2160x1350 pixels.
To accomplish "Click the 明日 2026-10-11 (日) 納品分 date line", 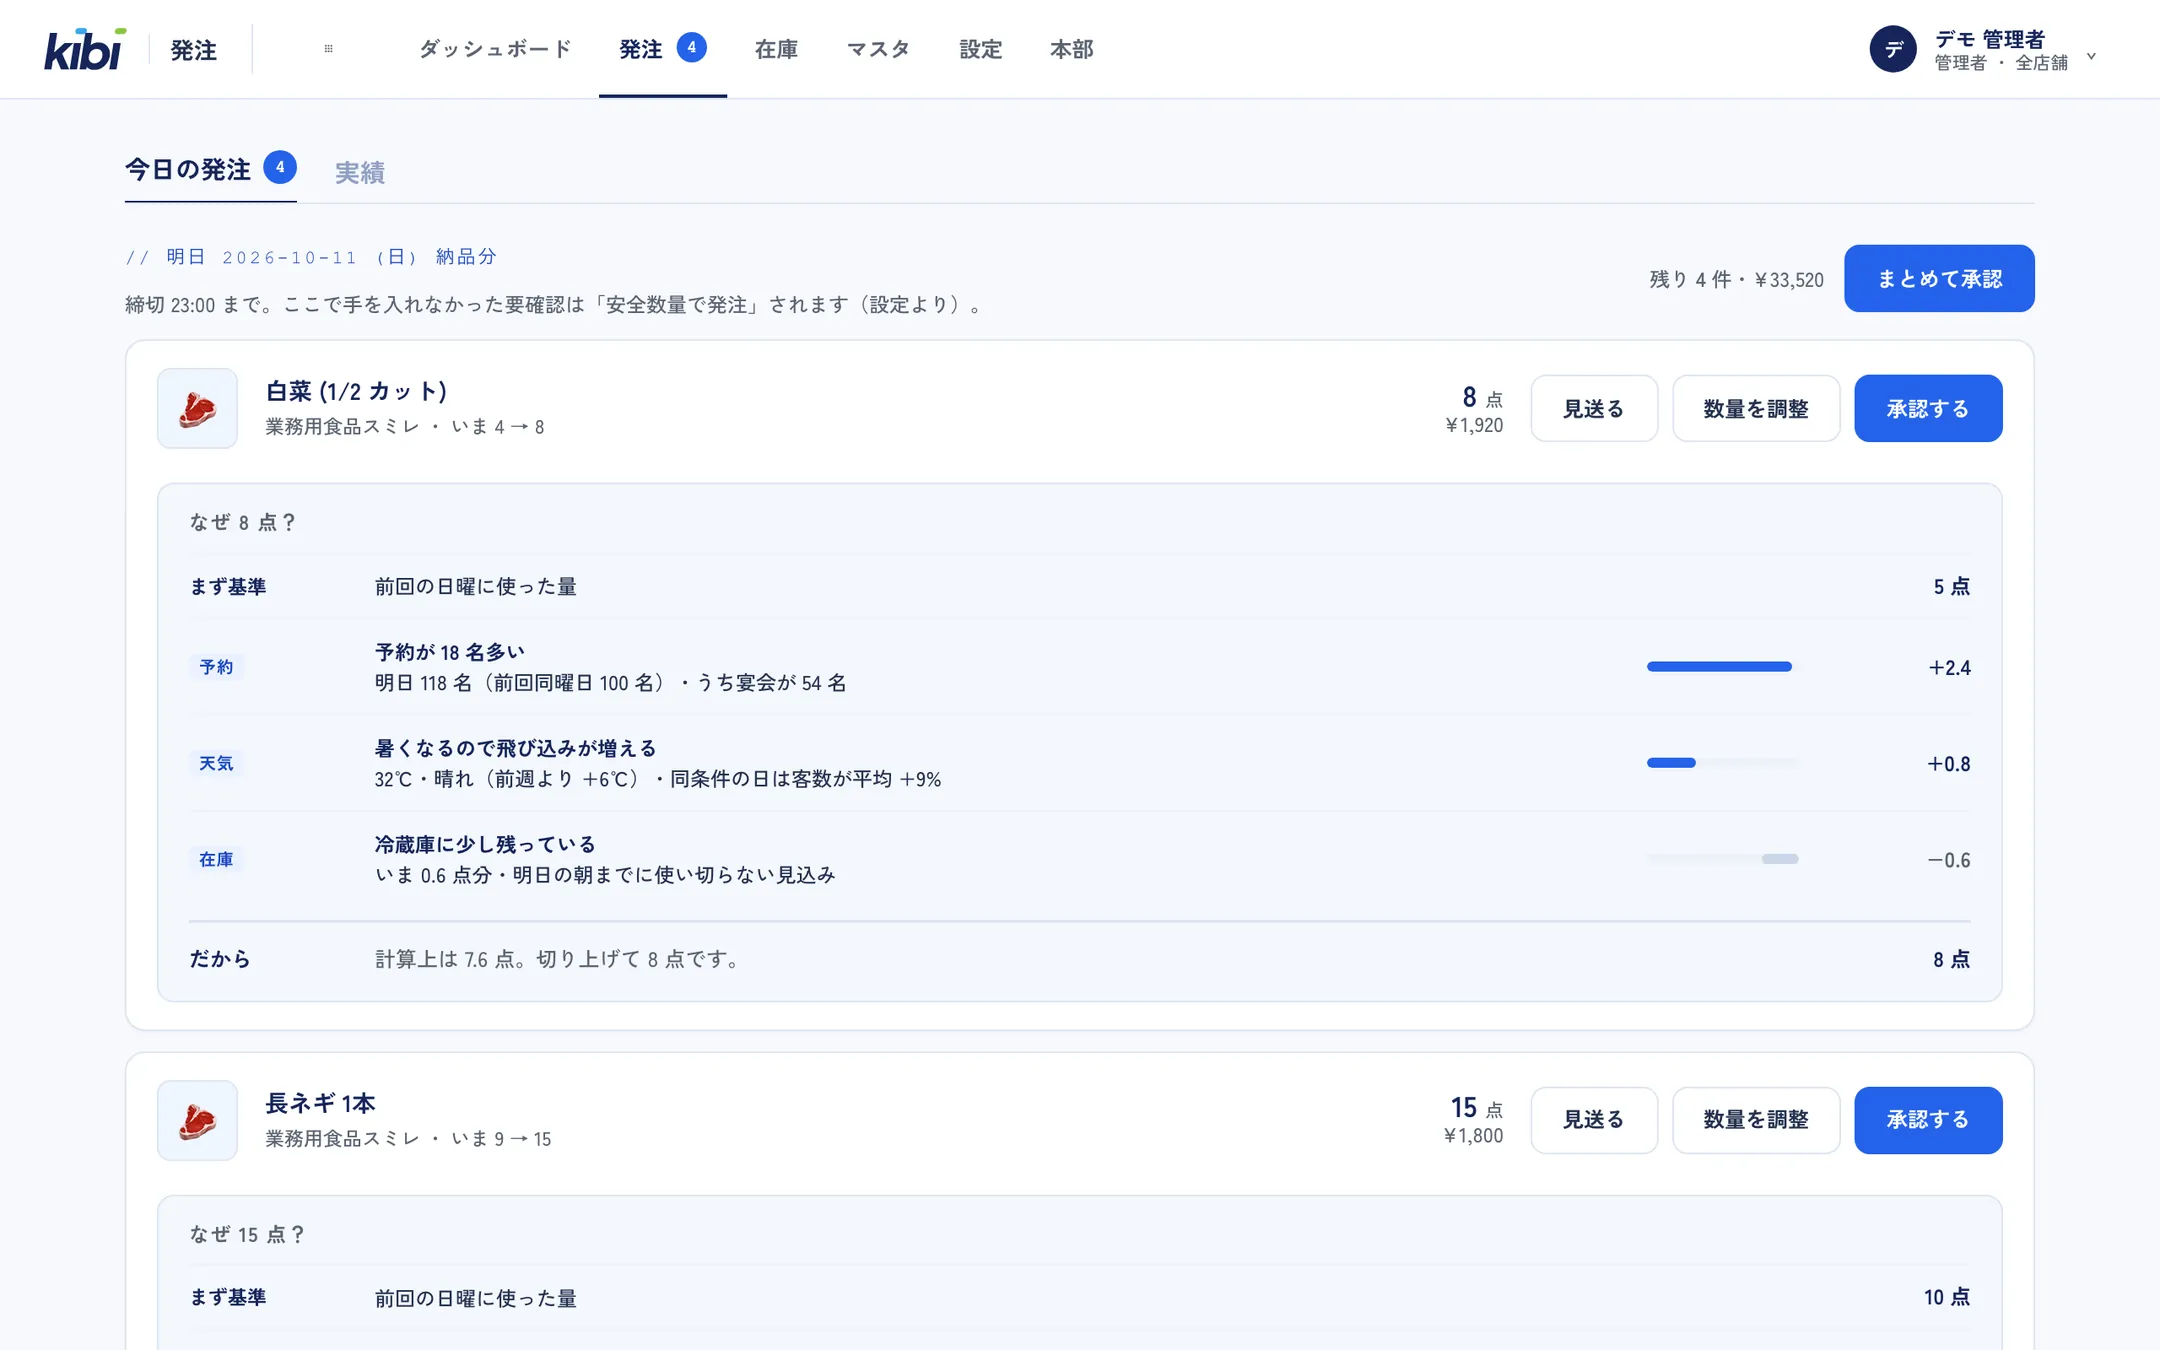I will pyautogui.click(x=311, y=257).
